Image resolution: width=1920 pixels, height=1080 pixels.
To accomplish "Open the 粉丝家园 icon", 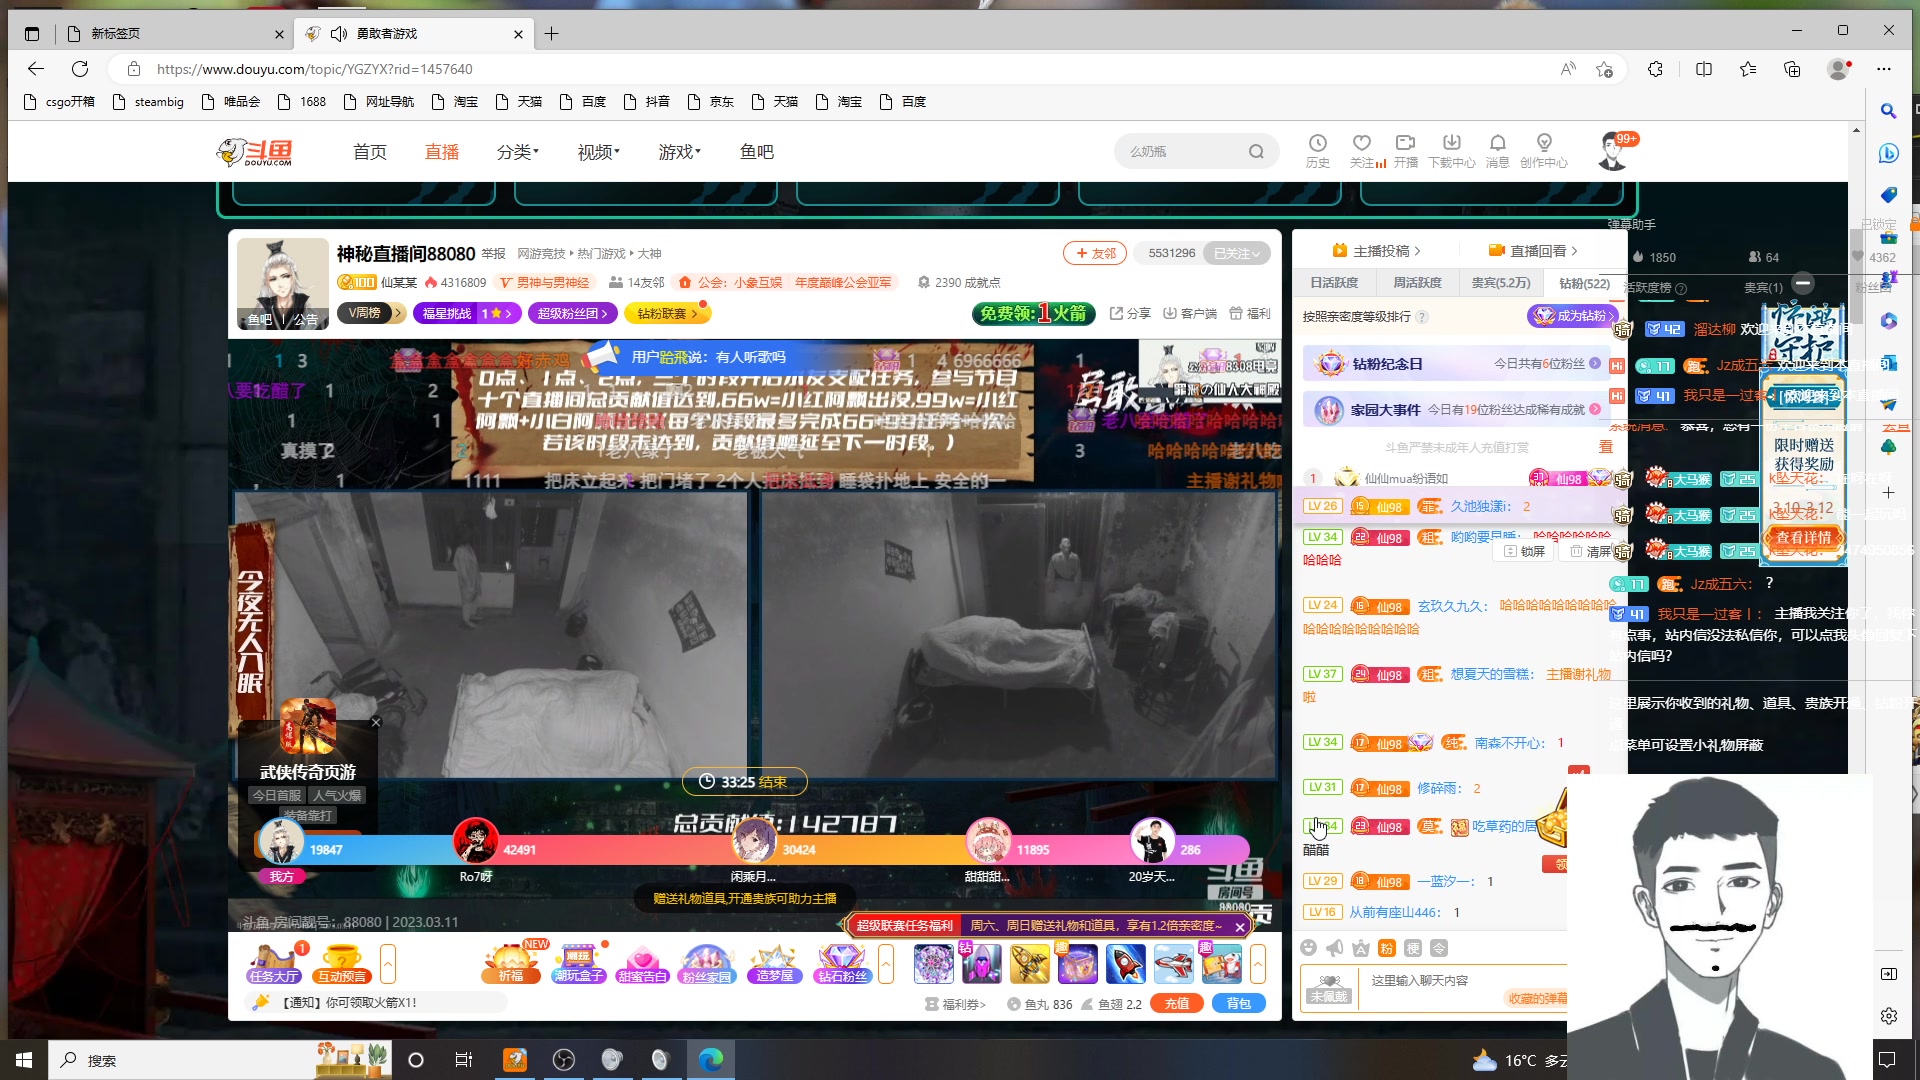I will click(x=707, y=964).
